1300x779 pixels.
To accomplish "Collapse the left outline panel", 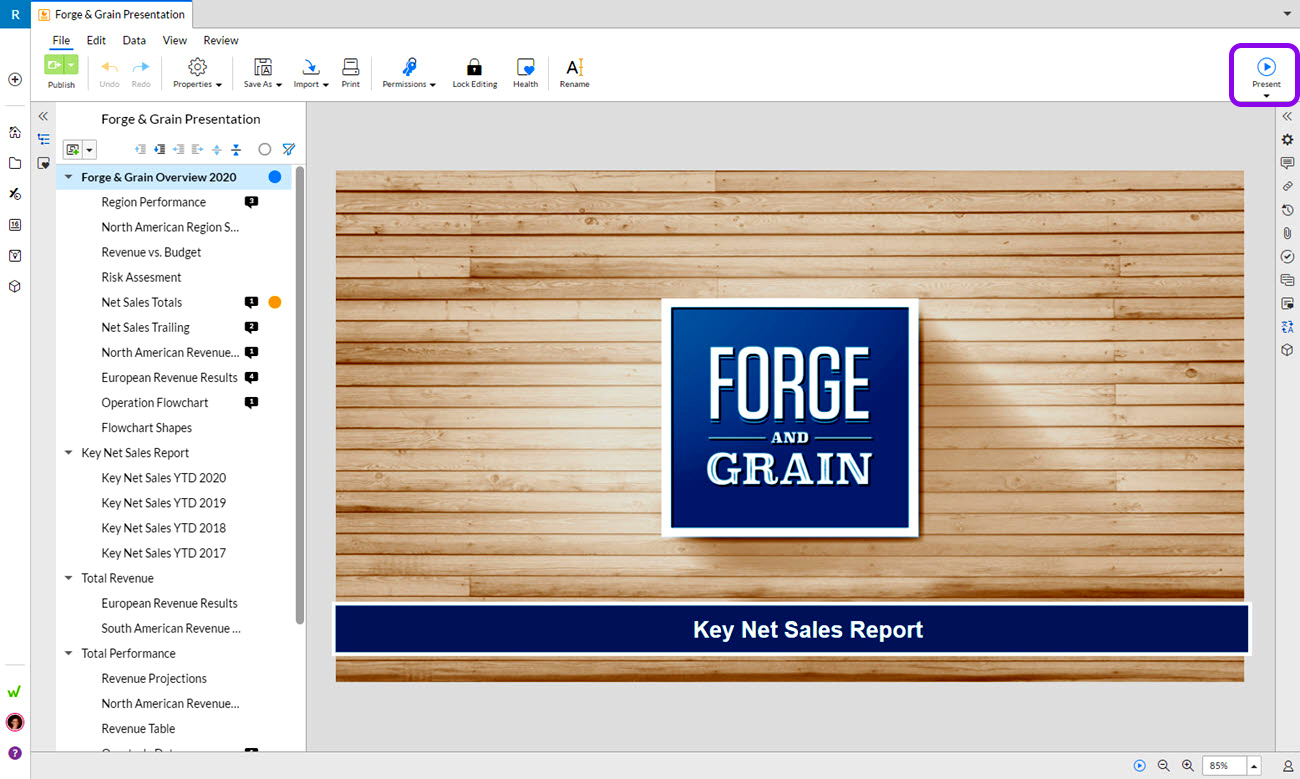I will coord(43,116).
